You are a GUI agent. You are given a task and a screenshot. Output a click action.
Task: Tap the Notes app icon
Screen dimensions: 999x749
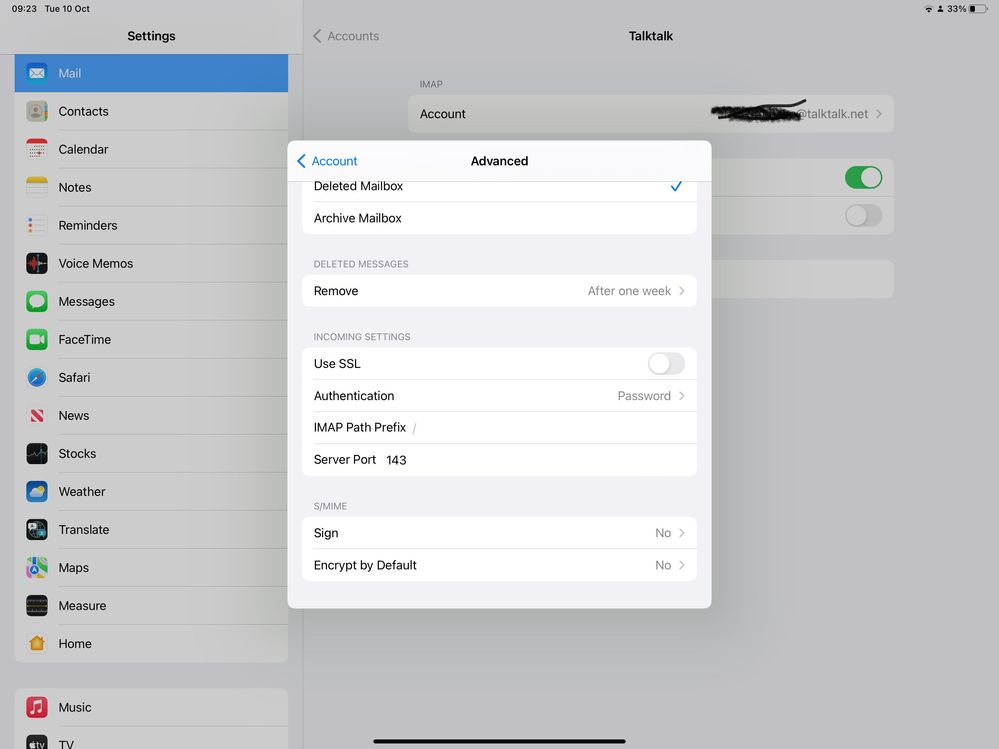pyautogui.click(x=37, y=187)
